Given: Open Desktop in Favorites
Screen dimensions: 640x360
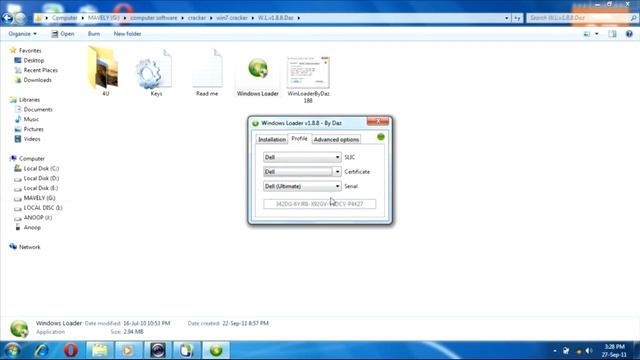Looking at the screenshot, I should pyautogui.click(x=33, y=60).
